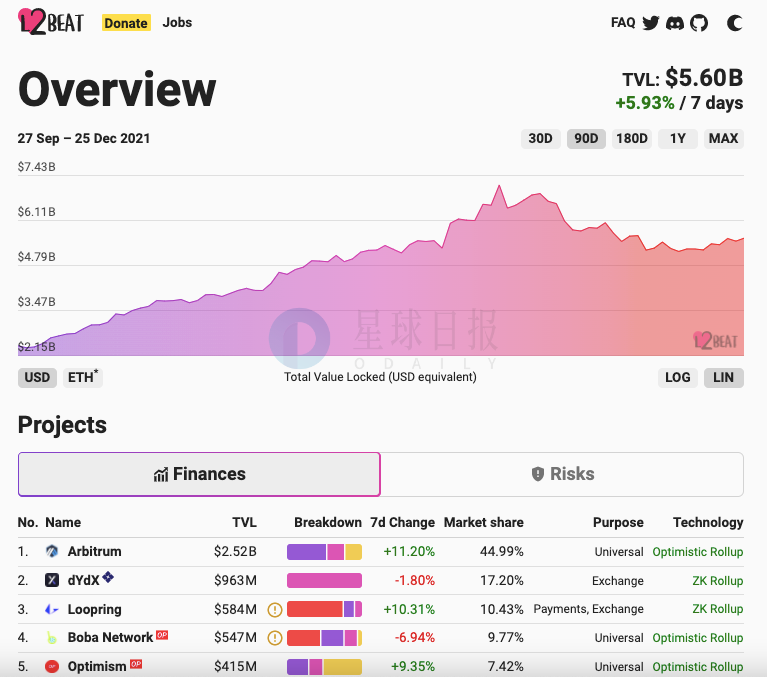
Task: Click the TVL chart peak point
Action: coord(499,186)
